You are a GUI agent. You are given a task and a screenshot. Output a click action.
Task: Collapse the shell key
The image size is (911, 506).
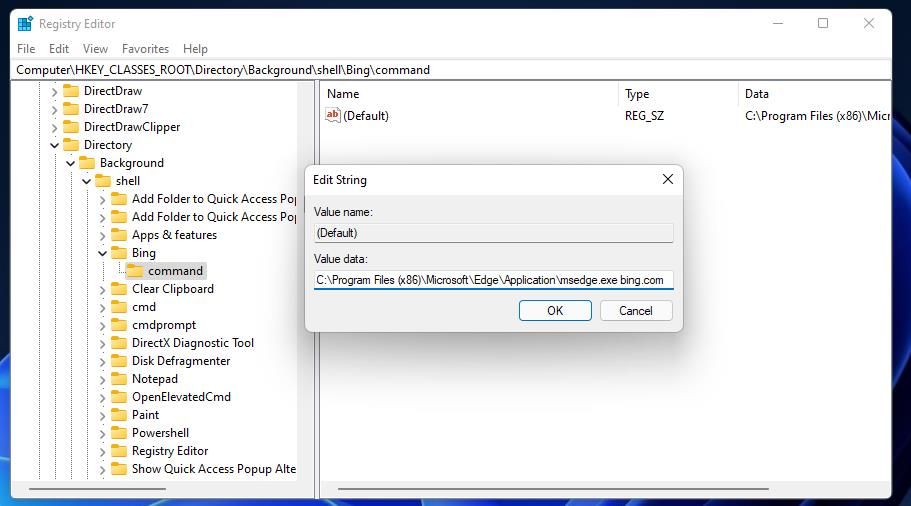tap(86, 181)
